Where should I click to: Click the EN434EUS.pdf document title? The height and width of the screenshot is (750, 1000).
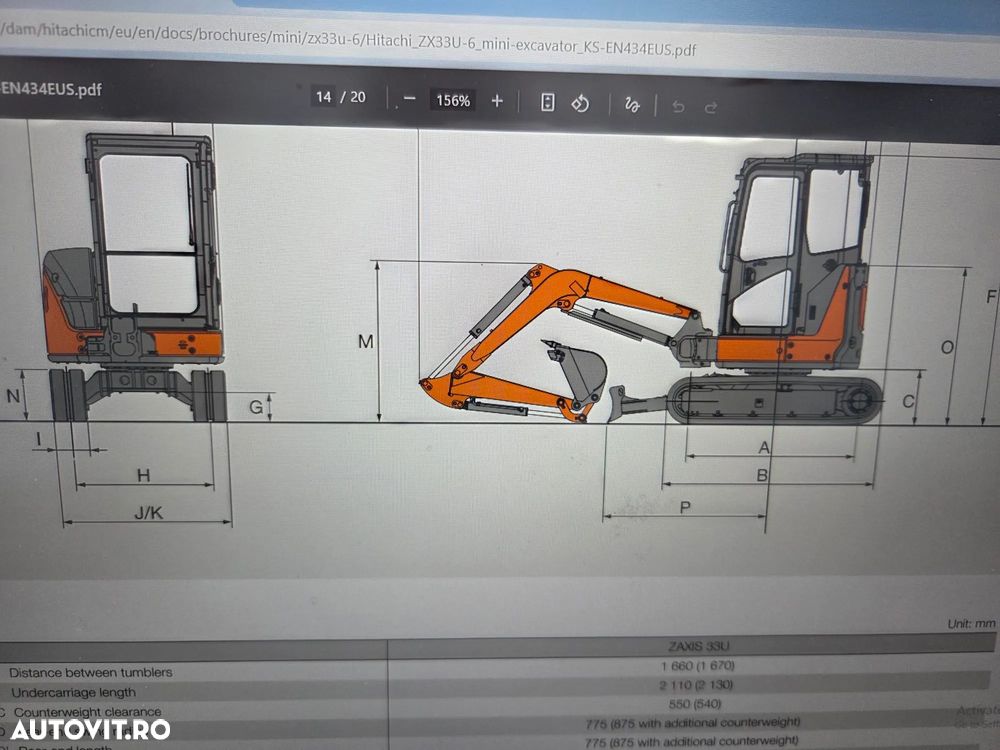pos(50,89)
